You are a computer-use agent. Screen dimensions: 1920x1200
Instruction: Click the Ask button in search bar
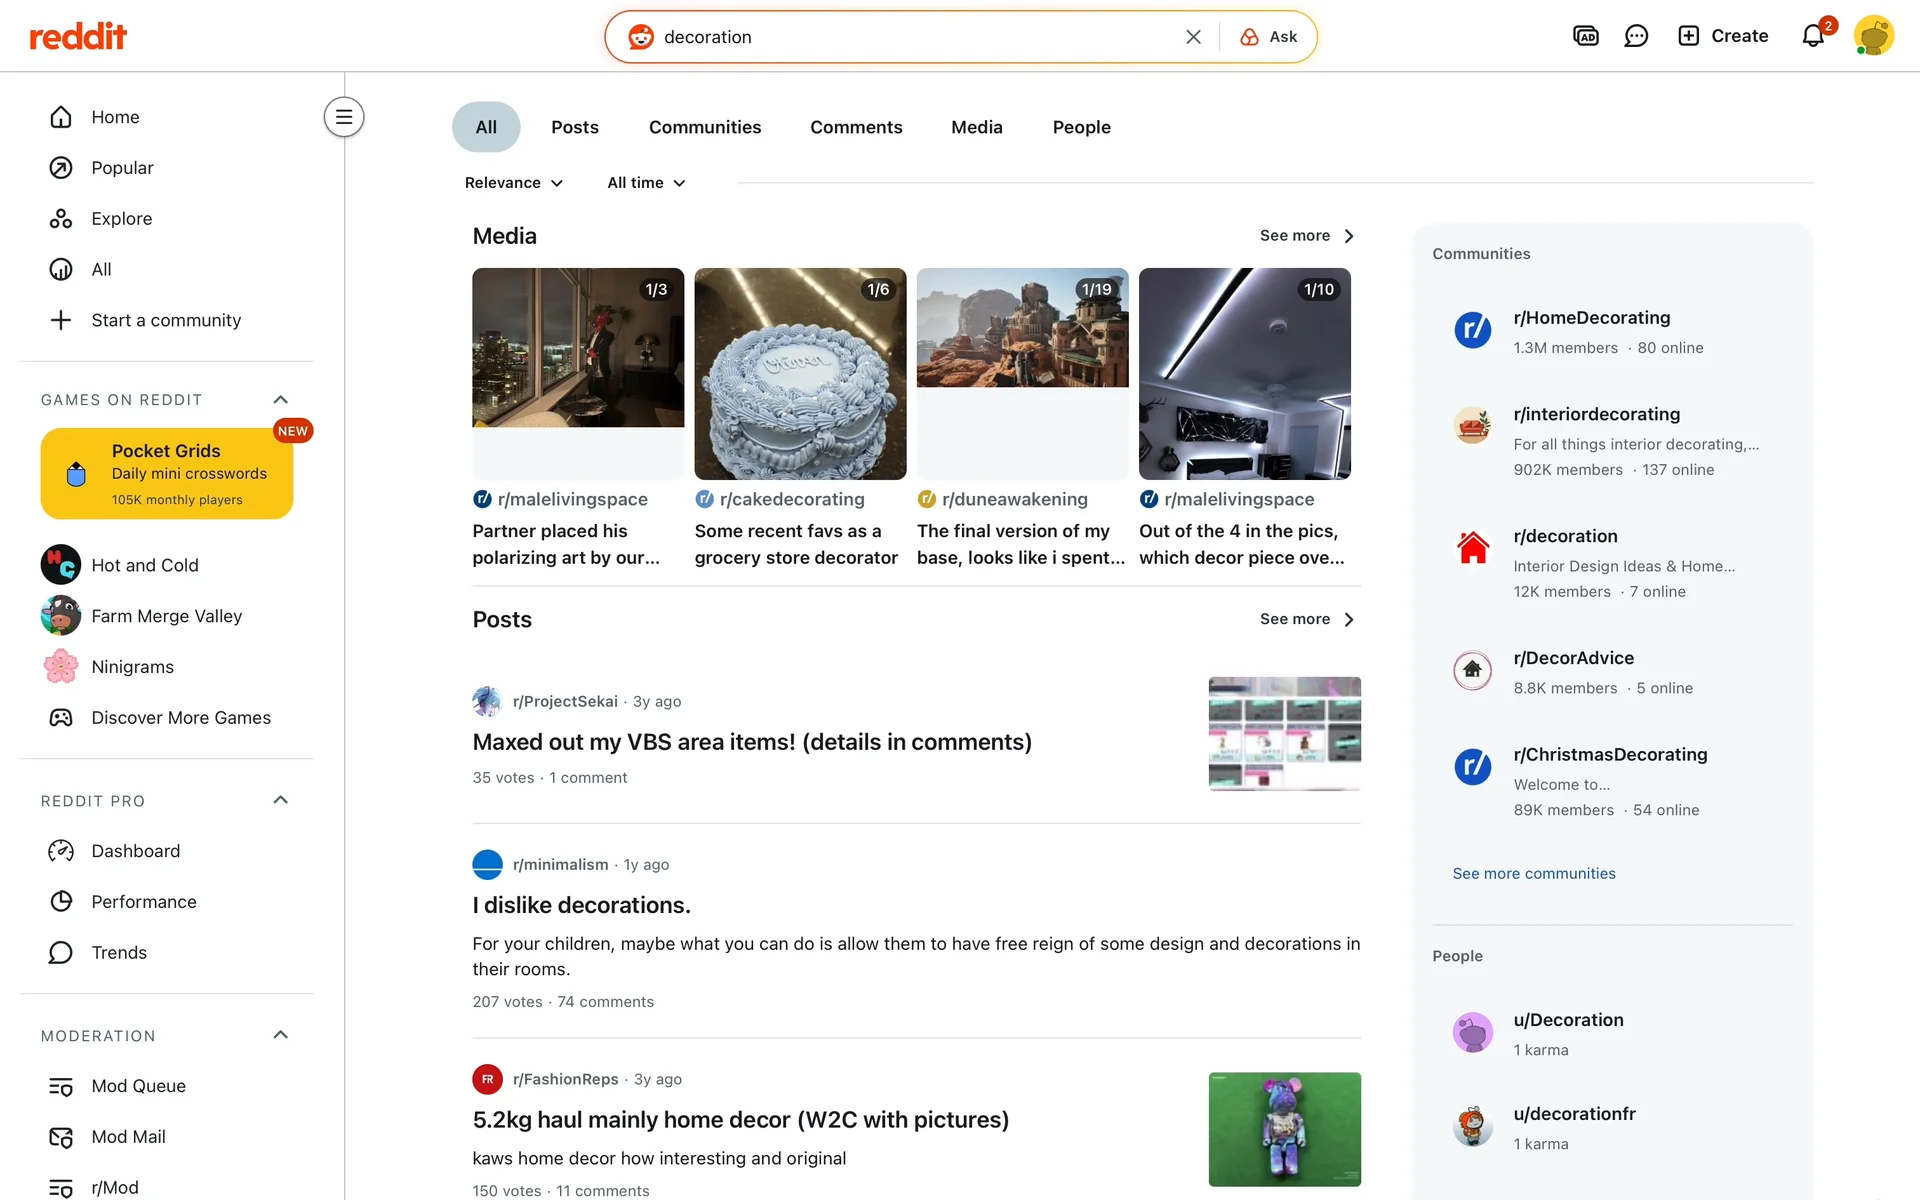[1269, 37]
